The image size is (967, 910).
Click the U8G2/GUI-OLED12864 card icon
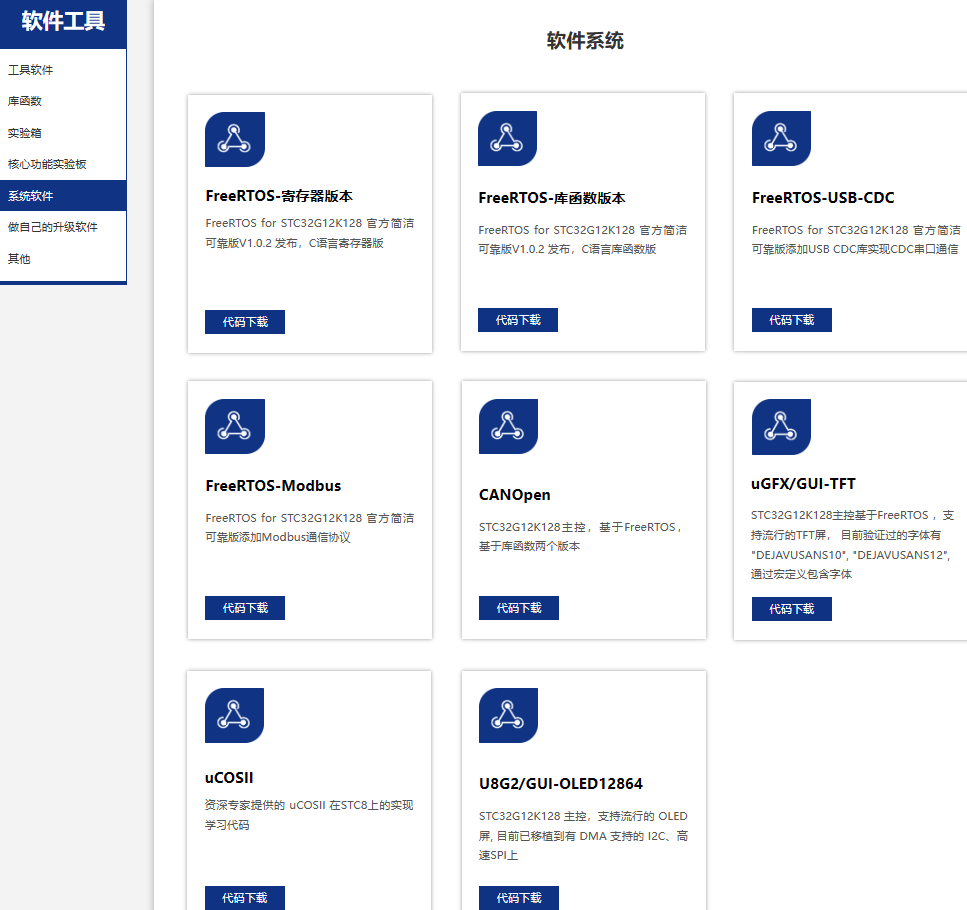tap(508, 715)
